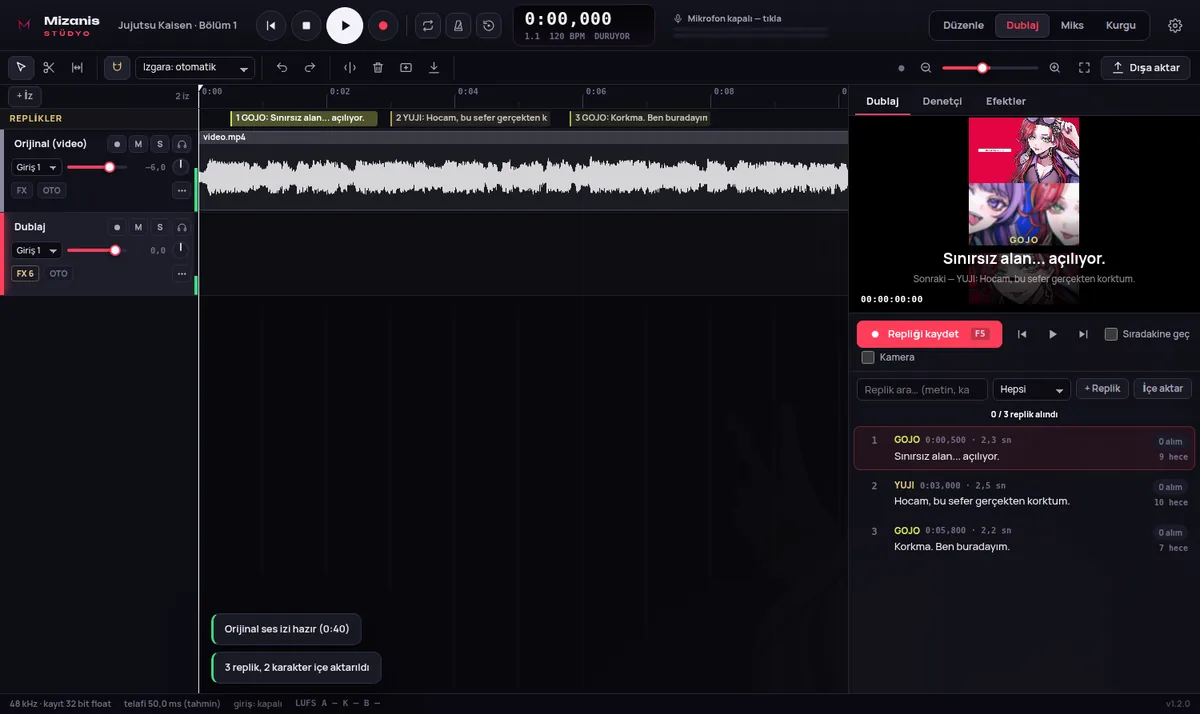Toggle the metronome
1200x714 pixels.
click(x=458, y=25)
